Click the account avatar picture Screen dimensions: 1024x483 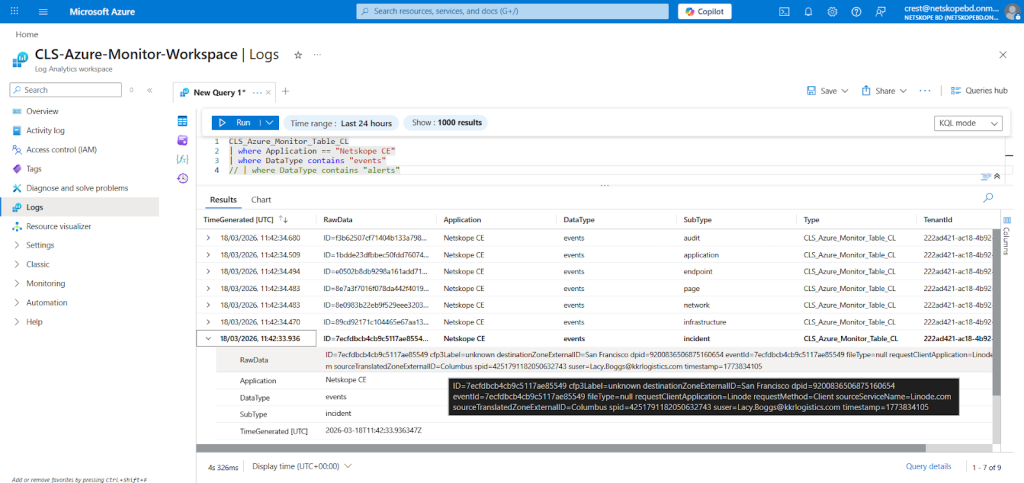coord(1011,11)
